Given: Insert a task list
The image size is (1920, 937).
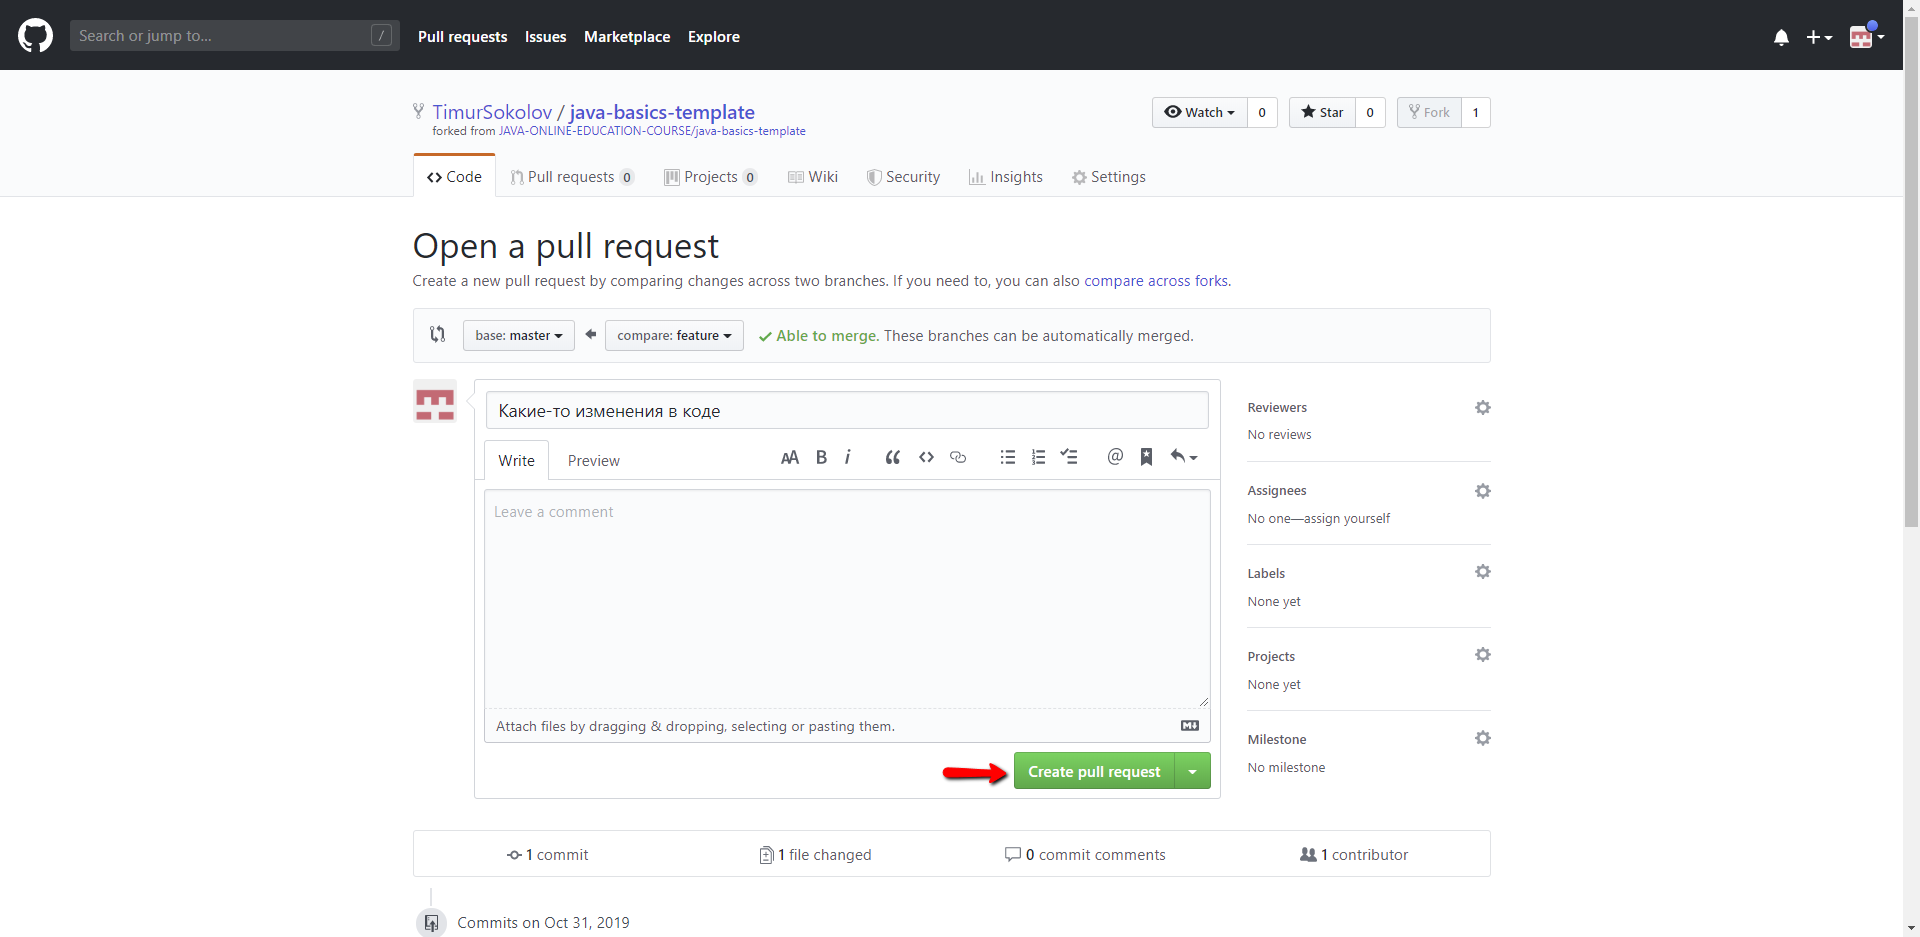Looking at the screenshot, I should [1069, 457].
